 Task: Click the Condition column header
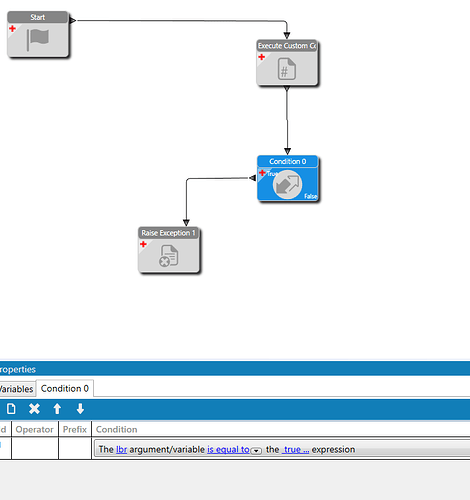pos(116,429)
